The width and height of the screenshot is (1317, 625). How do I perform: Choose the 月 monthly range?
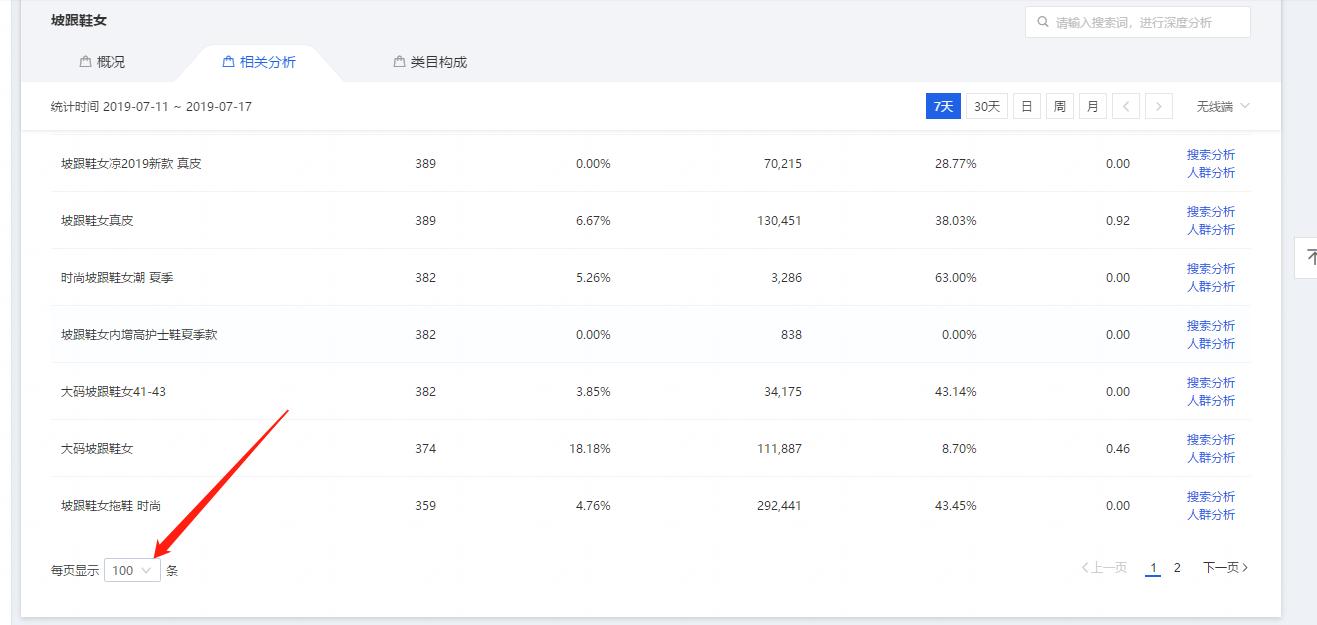(1092, 106)
